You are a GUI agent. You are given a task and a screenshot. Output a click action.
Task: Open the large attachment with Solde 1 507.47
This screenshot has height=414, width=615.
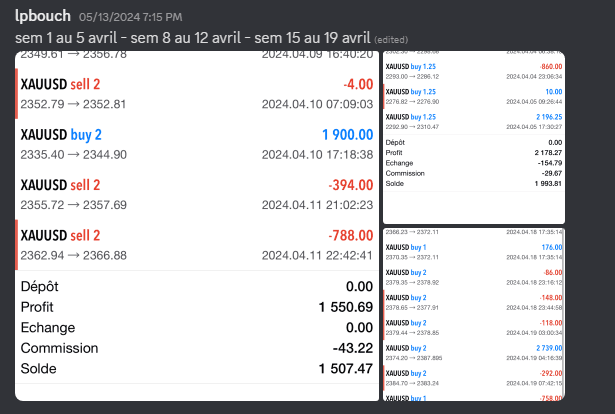pos(197,226)
